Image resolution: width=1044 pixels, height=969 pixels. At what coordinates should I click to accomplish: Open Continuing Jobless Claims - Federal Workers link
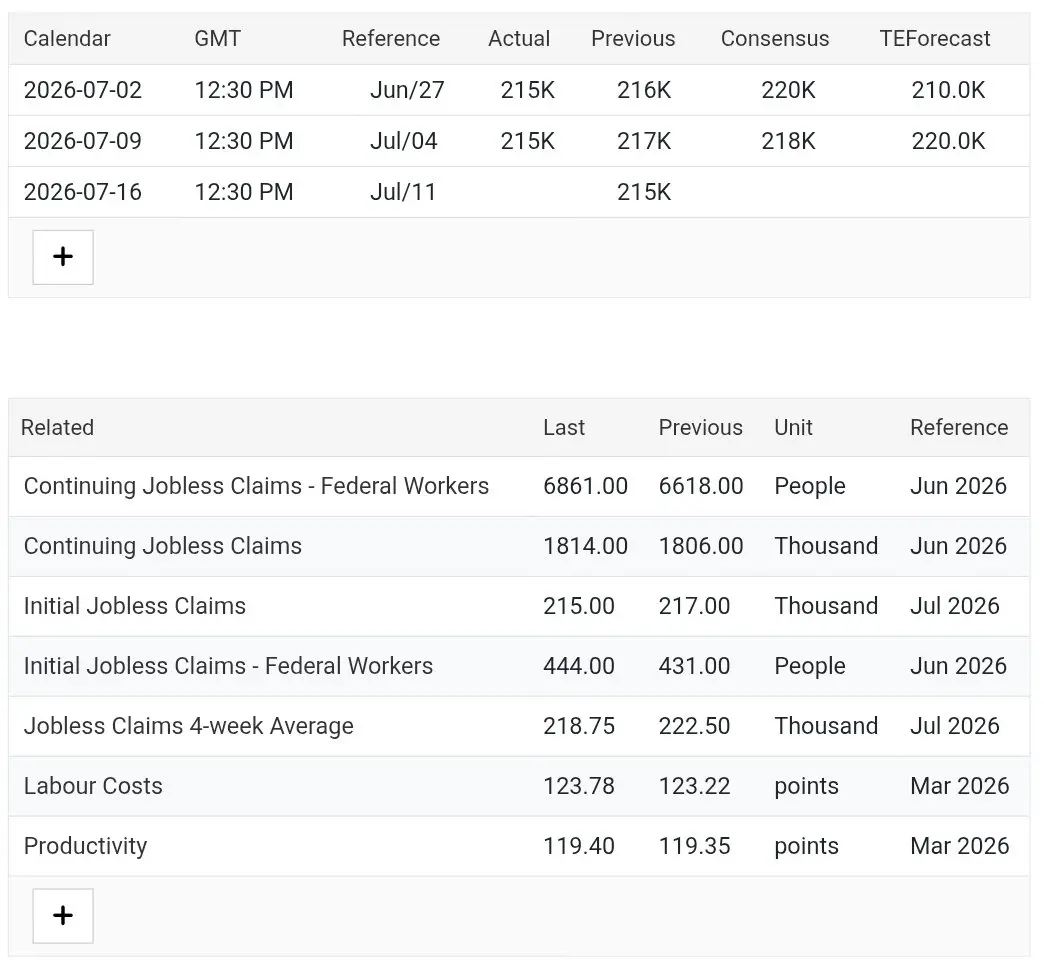click(x=256, y=486)
